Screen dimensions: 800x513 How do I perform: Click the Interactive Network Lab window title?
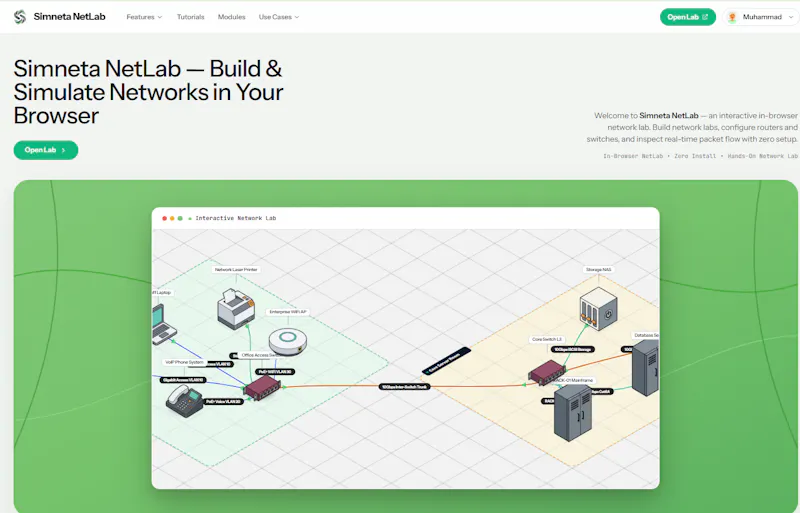236,218
